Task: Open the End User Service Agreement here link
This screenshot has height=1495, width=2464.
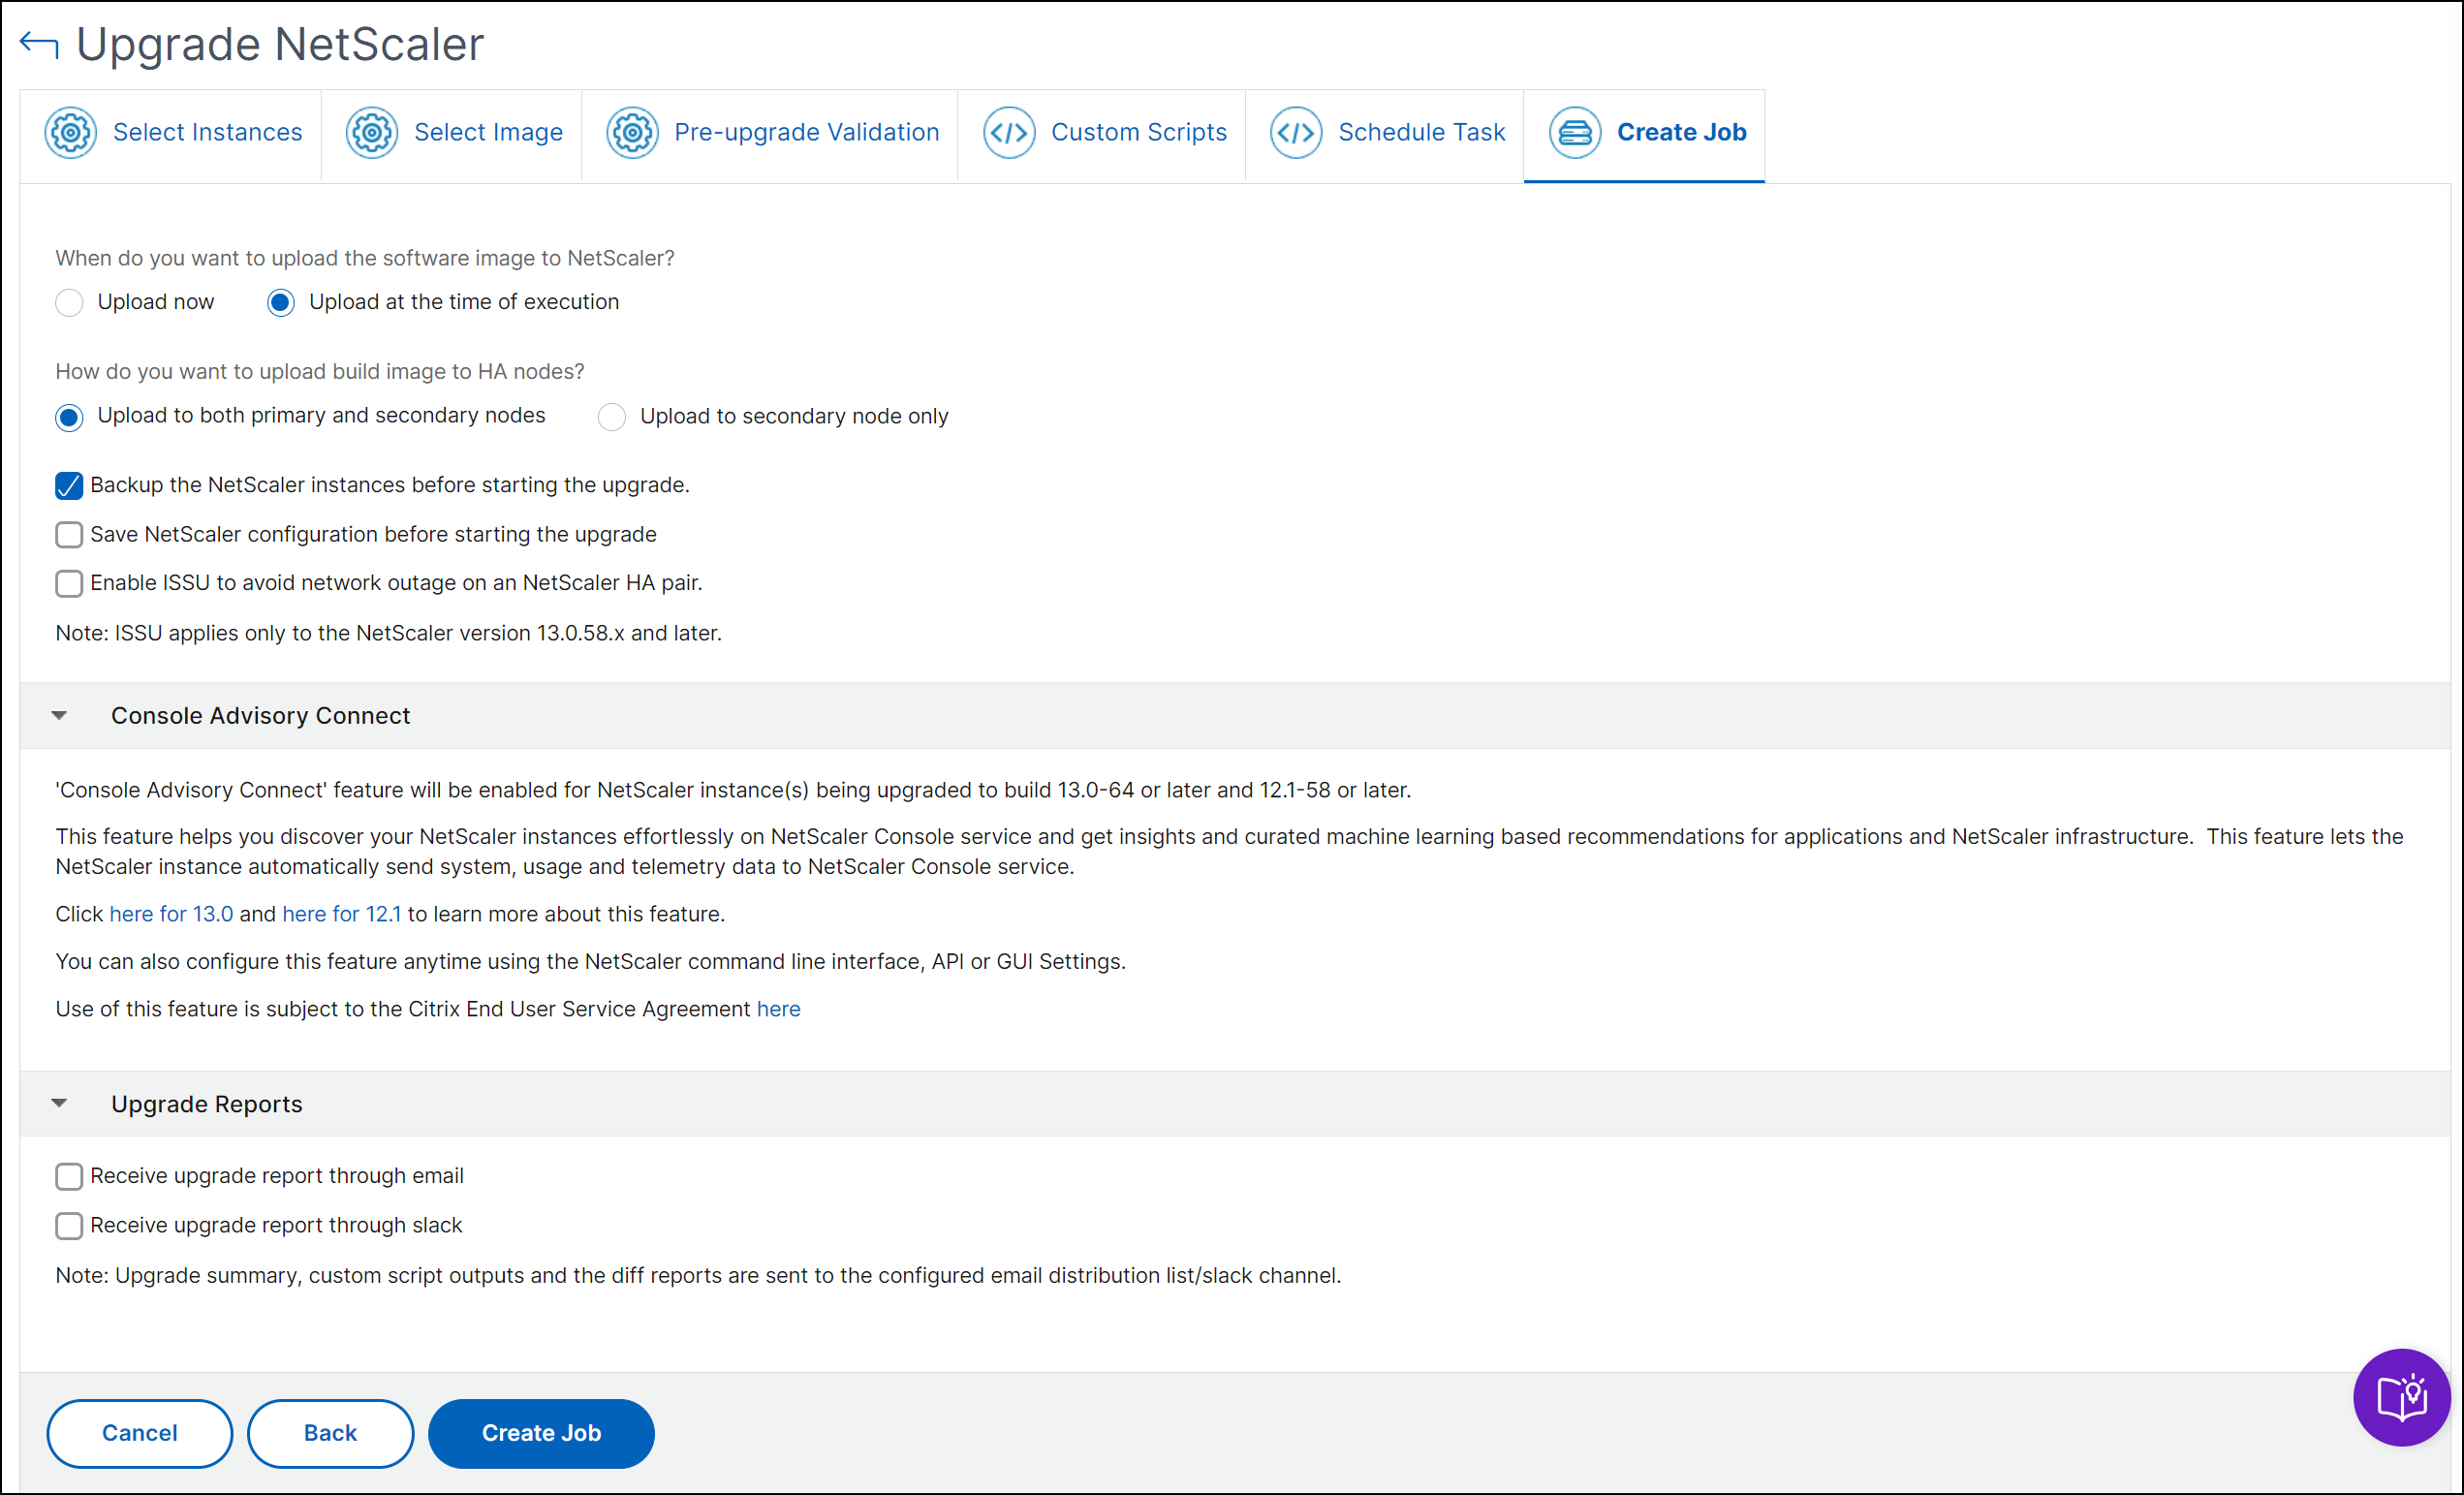Action: pyautogui.click(x=779, y=1009)
